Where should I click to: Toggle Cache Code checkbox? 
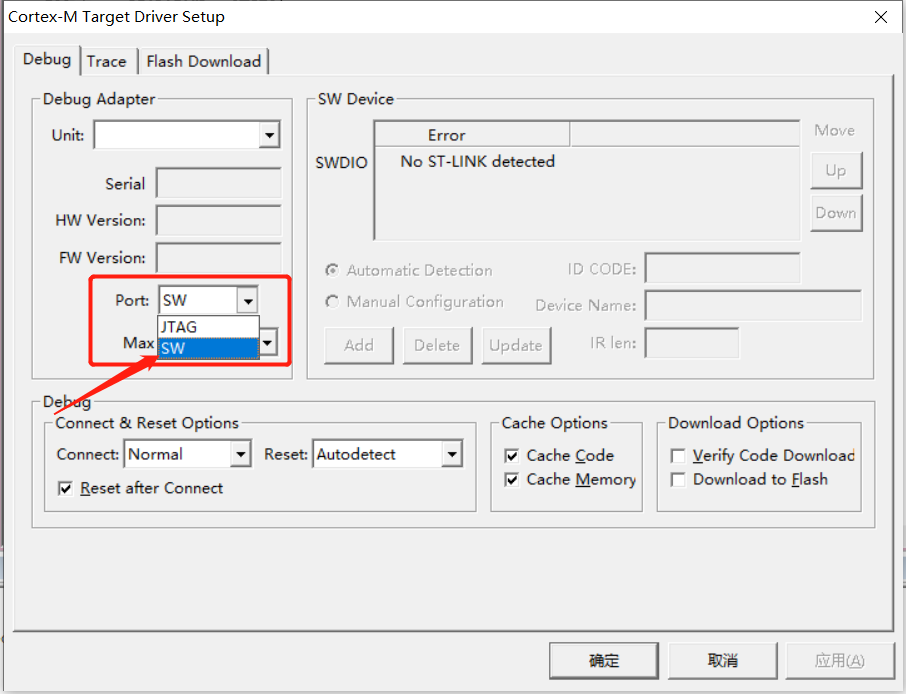tap(511, 456)
